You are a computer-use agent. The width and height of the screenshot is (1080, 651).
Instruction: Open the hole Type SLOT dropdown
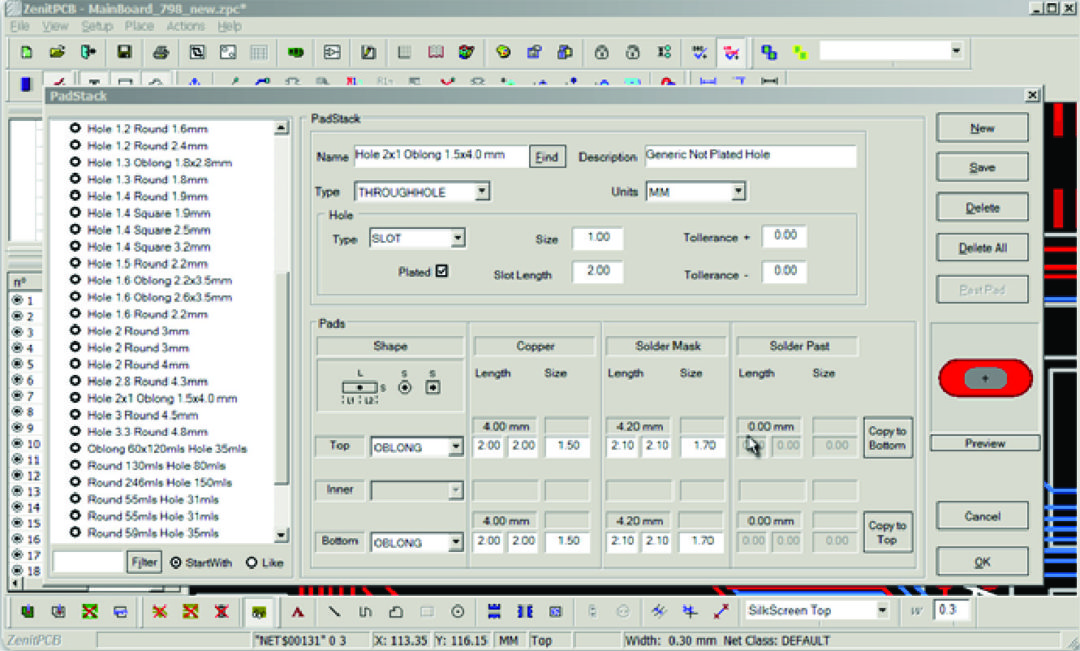tap(457, 239)
